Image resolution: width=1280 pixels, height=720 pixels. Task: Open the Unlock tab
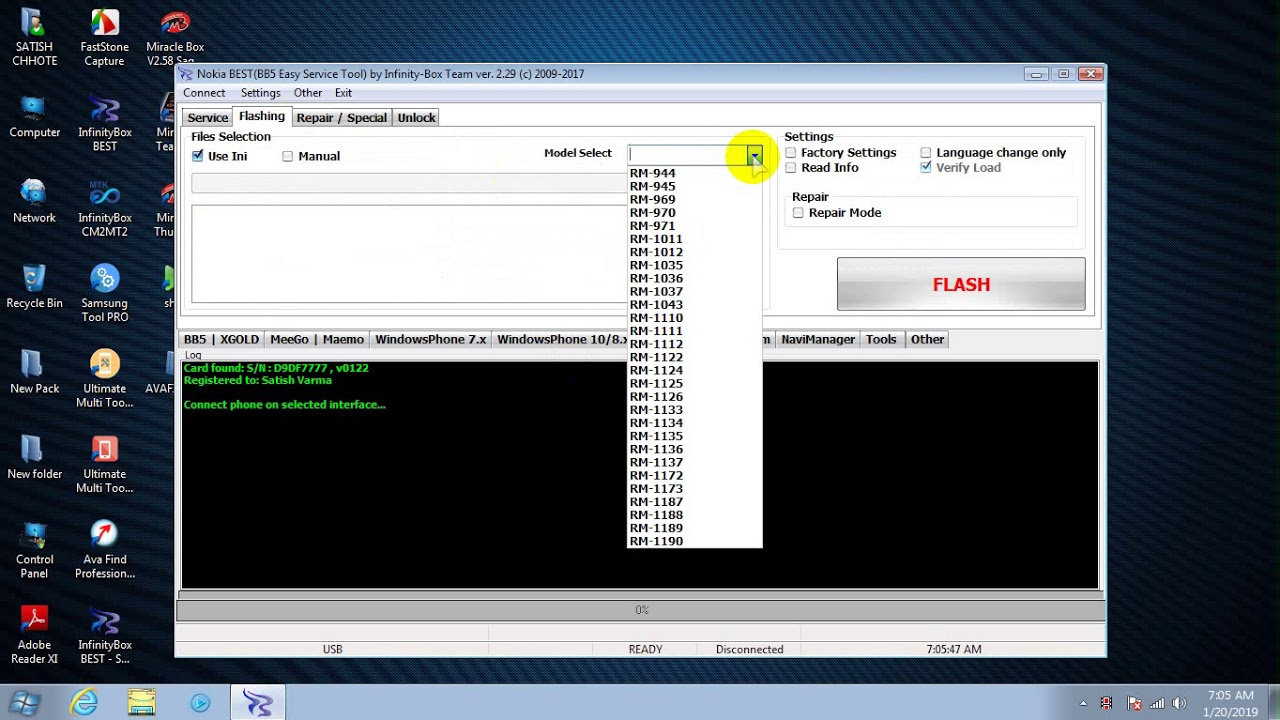(x=416, y=118)
